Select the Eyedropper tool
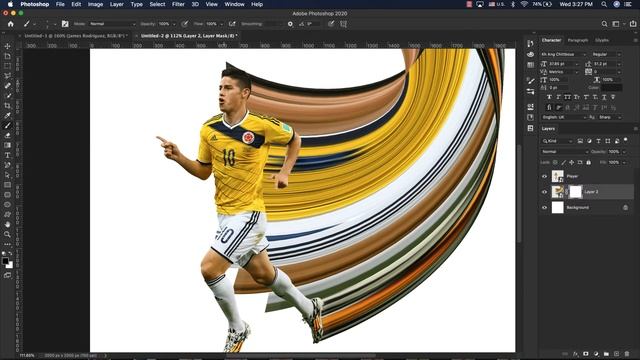 [x=7, y=116]
